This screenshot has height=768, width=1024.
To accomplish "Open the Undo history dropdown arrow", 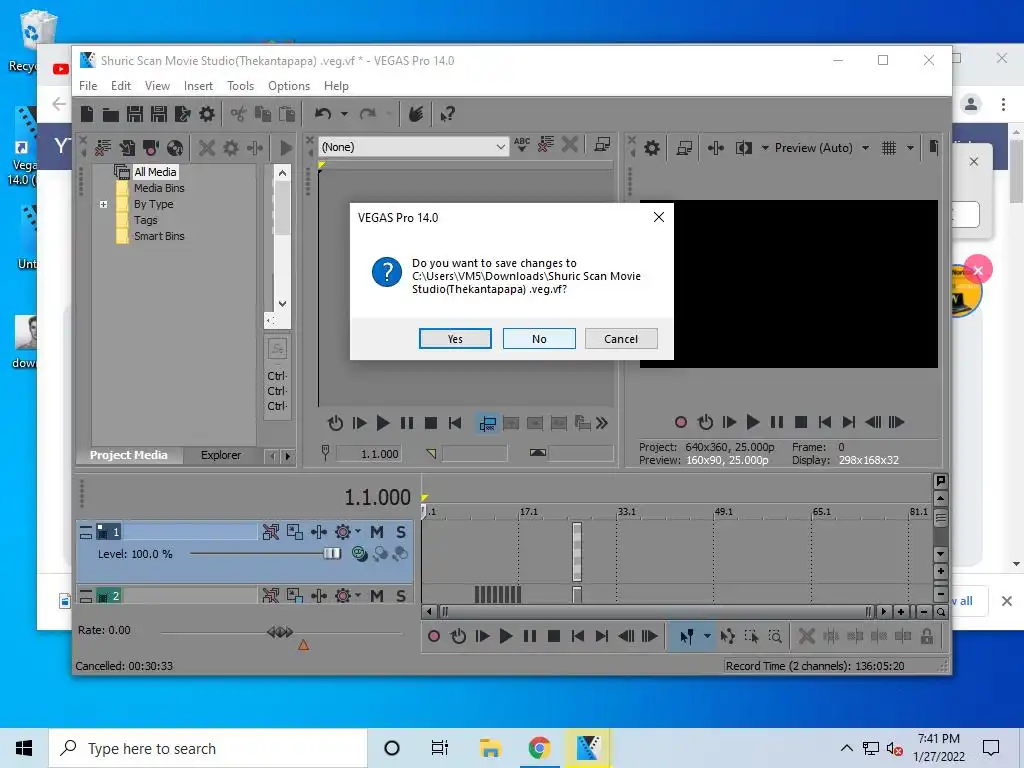I will [x=344, y=114].
